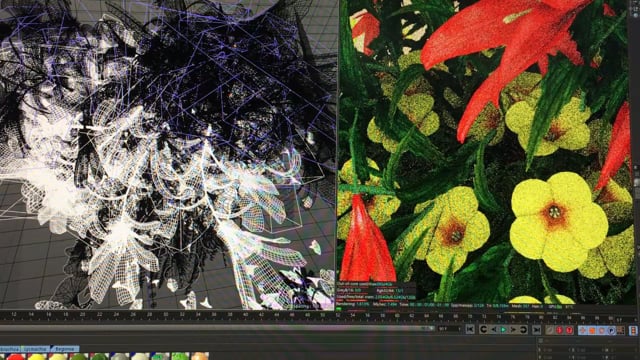Toggle position keyframe recording

click(x=582, y=329)
